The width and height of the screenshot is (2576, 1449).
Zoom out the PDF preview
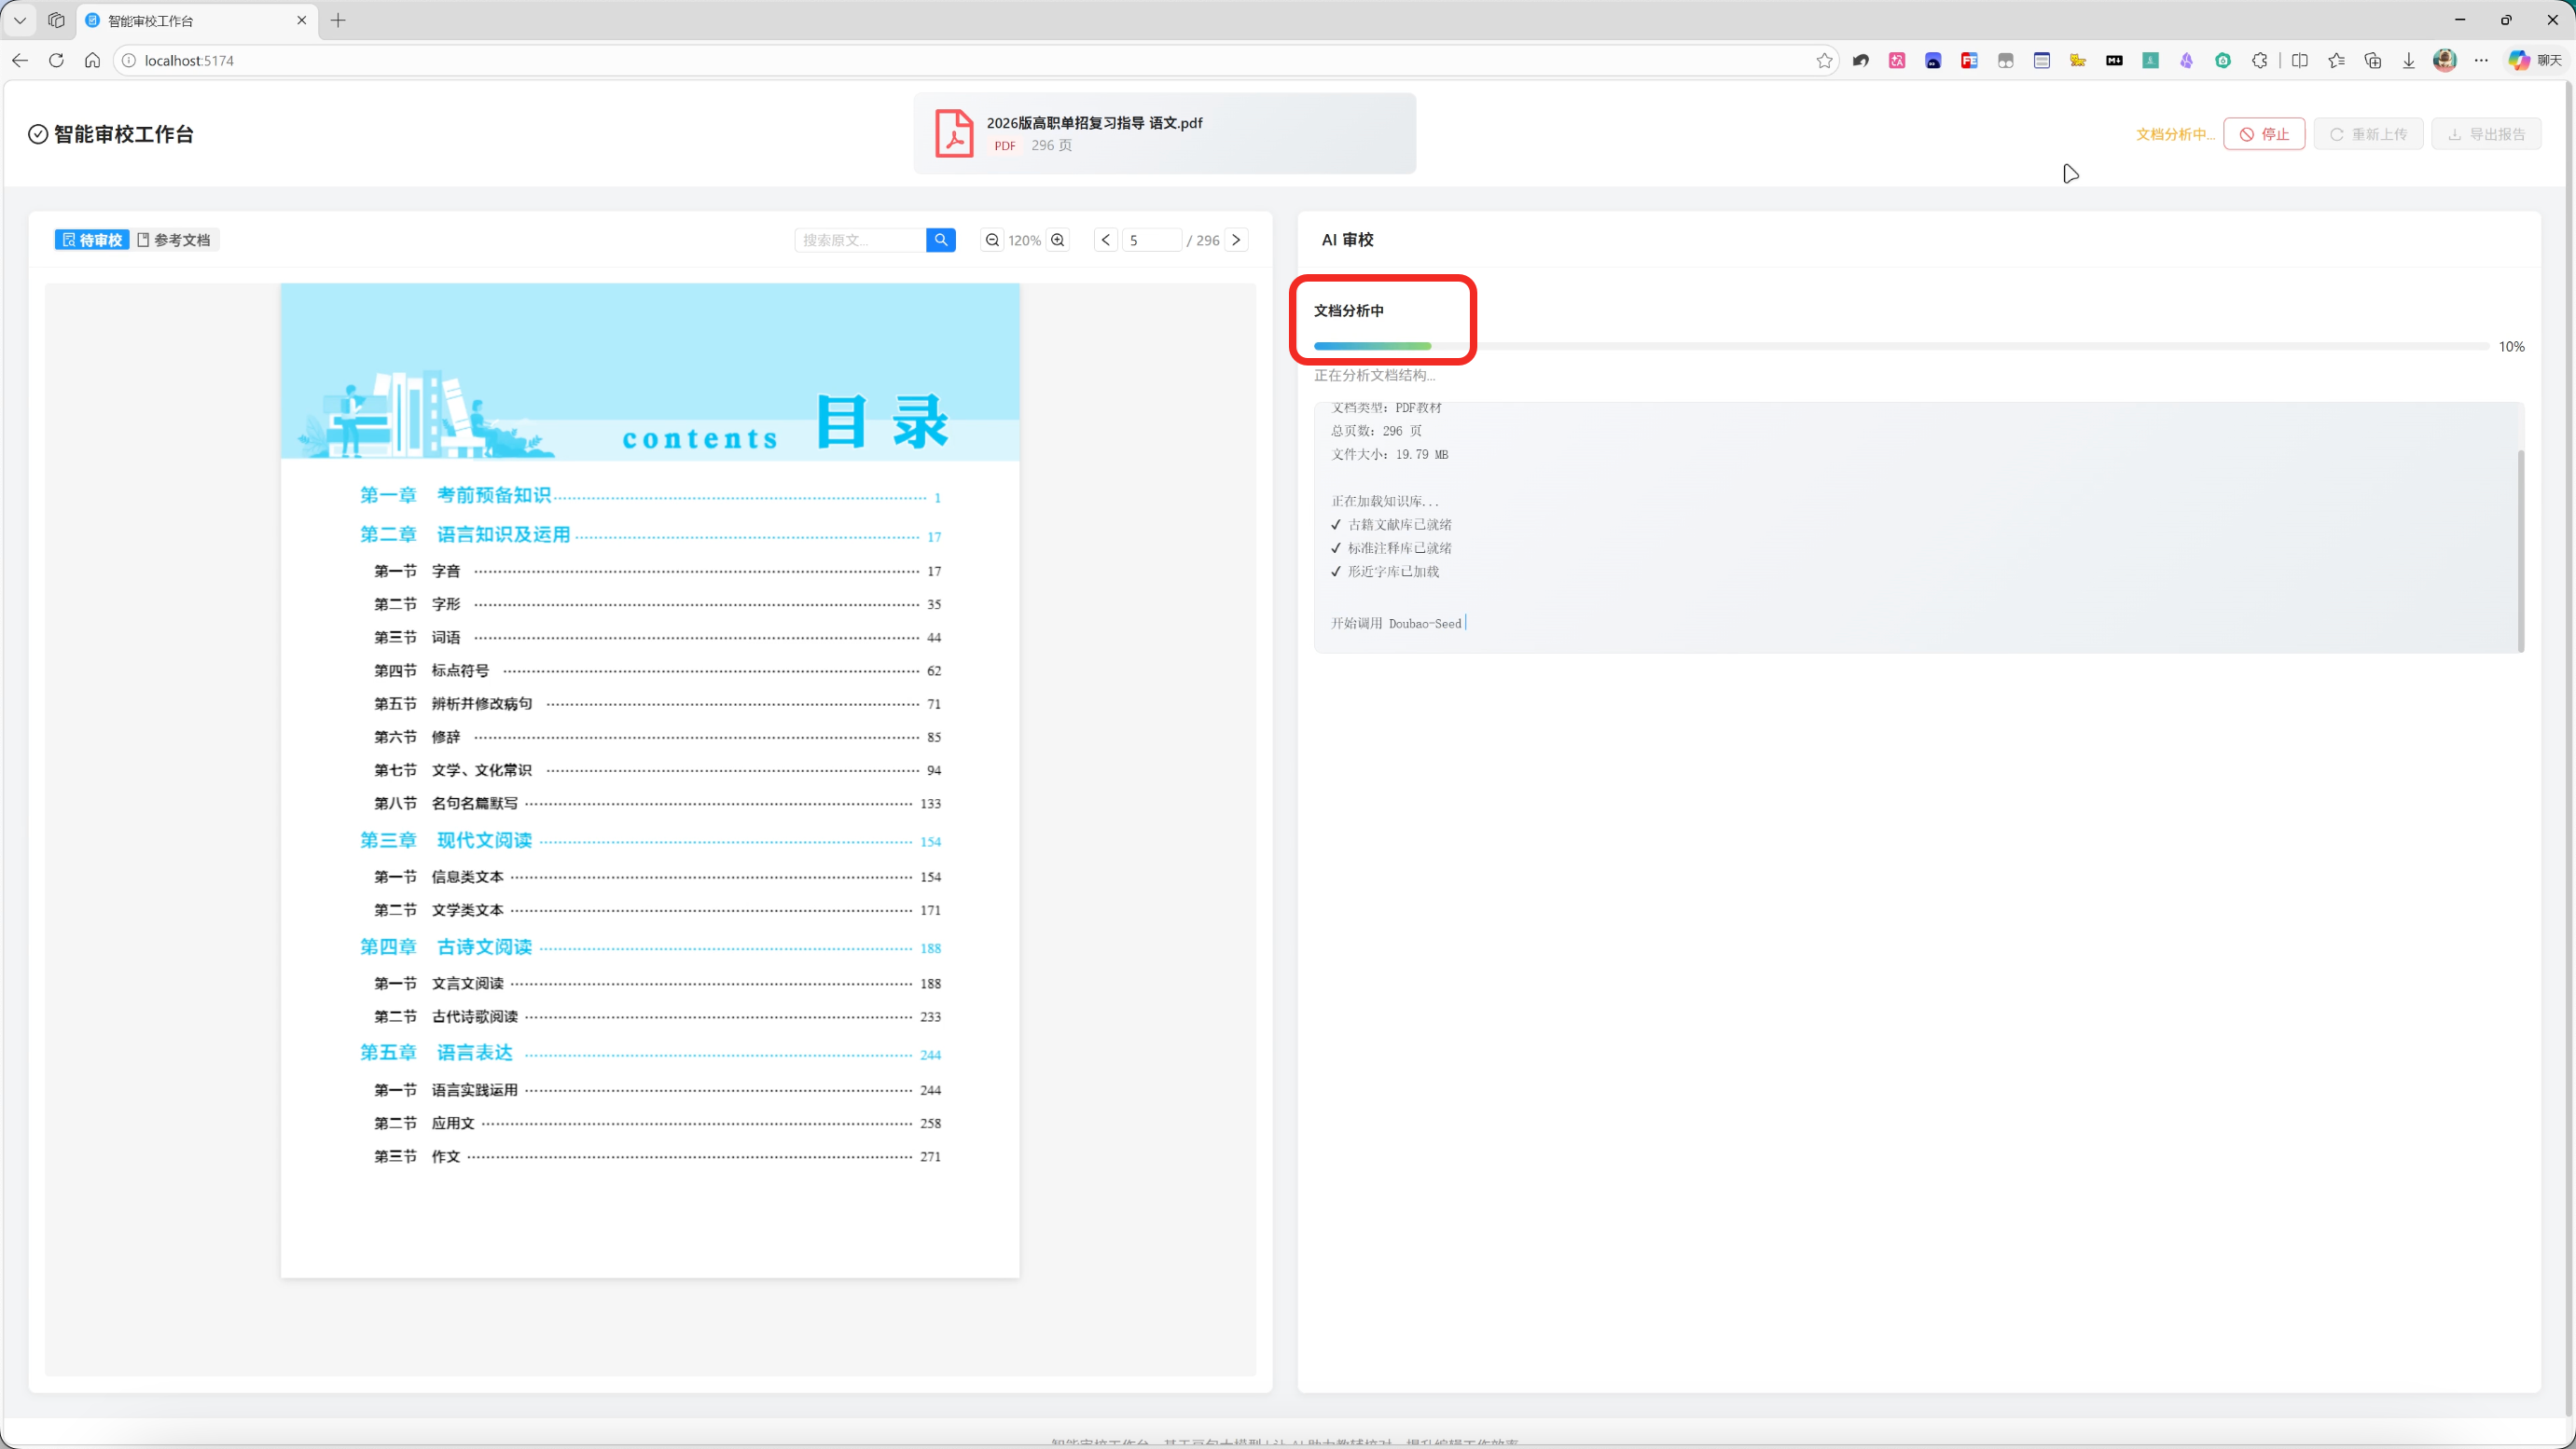click(991, 240)
